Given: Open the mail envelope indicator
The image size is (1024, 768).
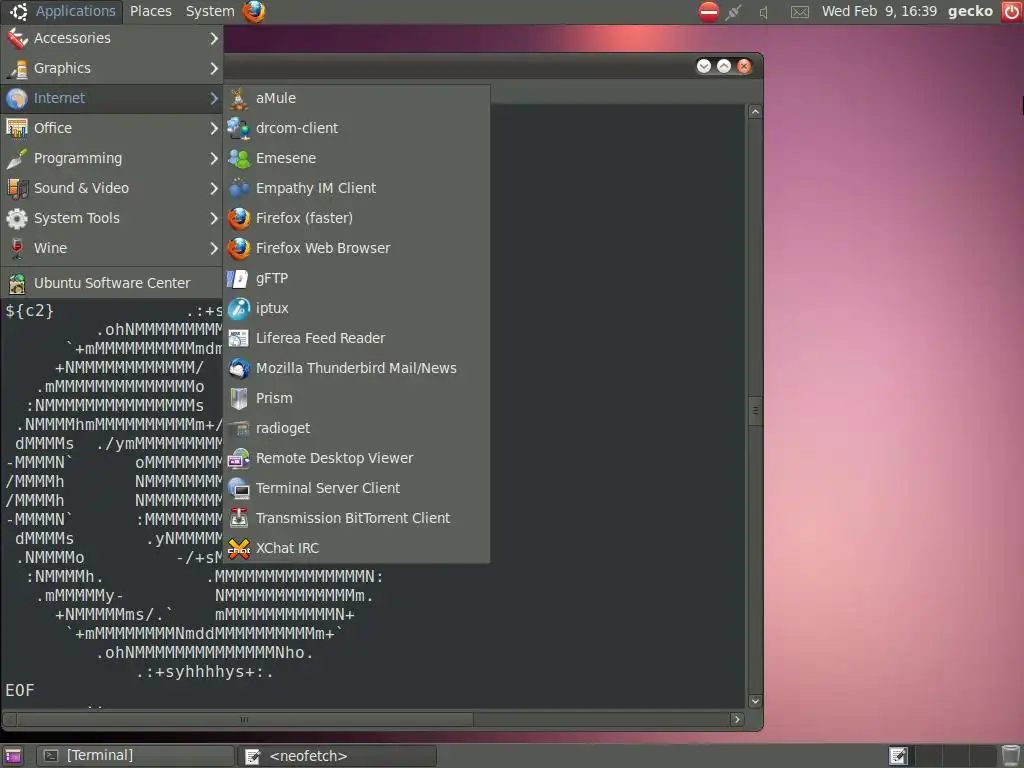Looking at the screenshot, I should click(x=799, y=12).
